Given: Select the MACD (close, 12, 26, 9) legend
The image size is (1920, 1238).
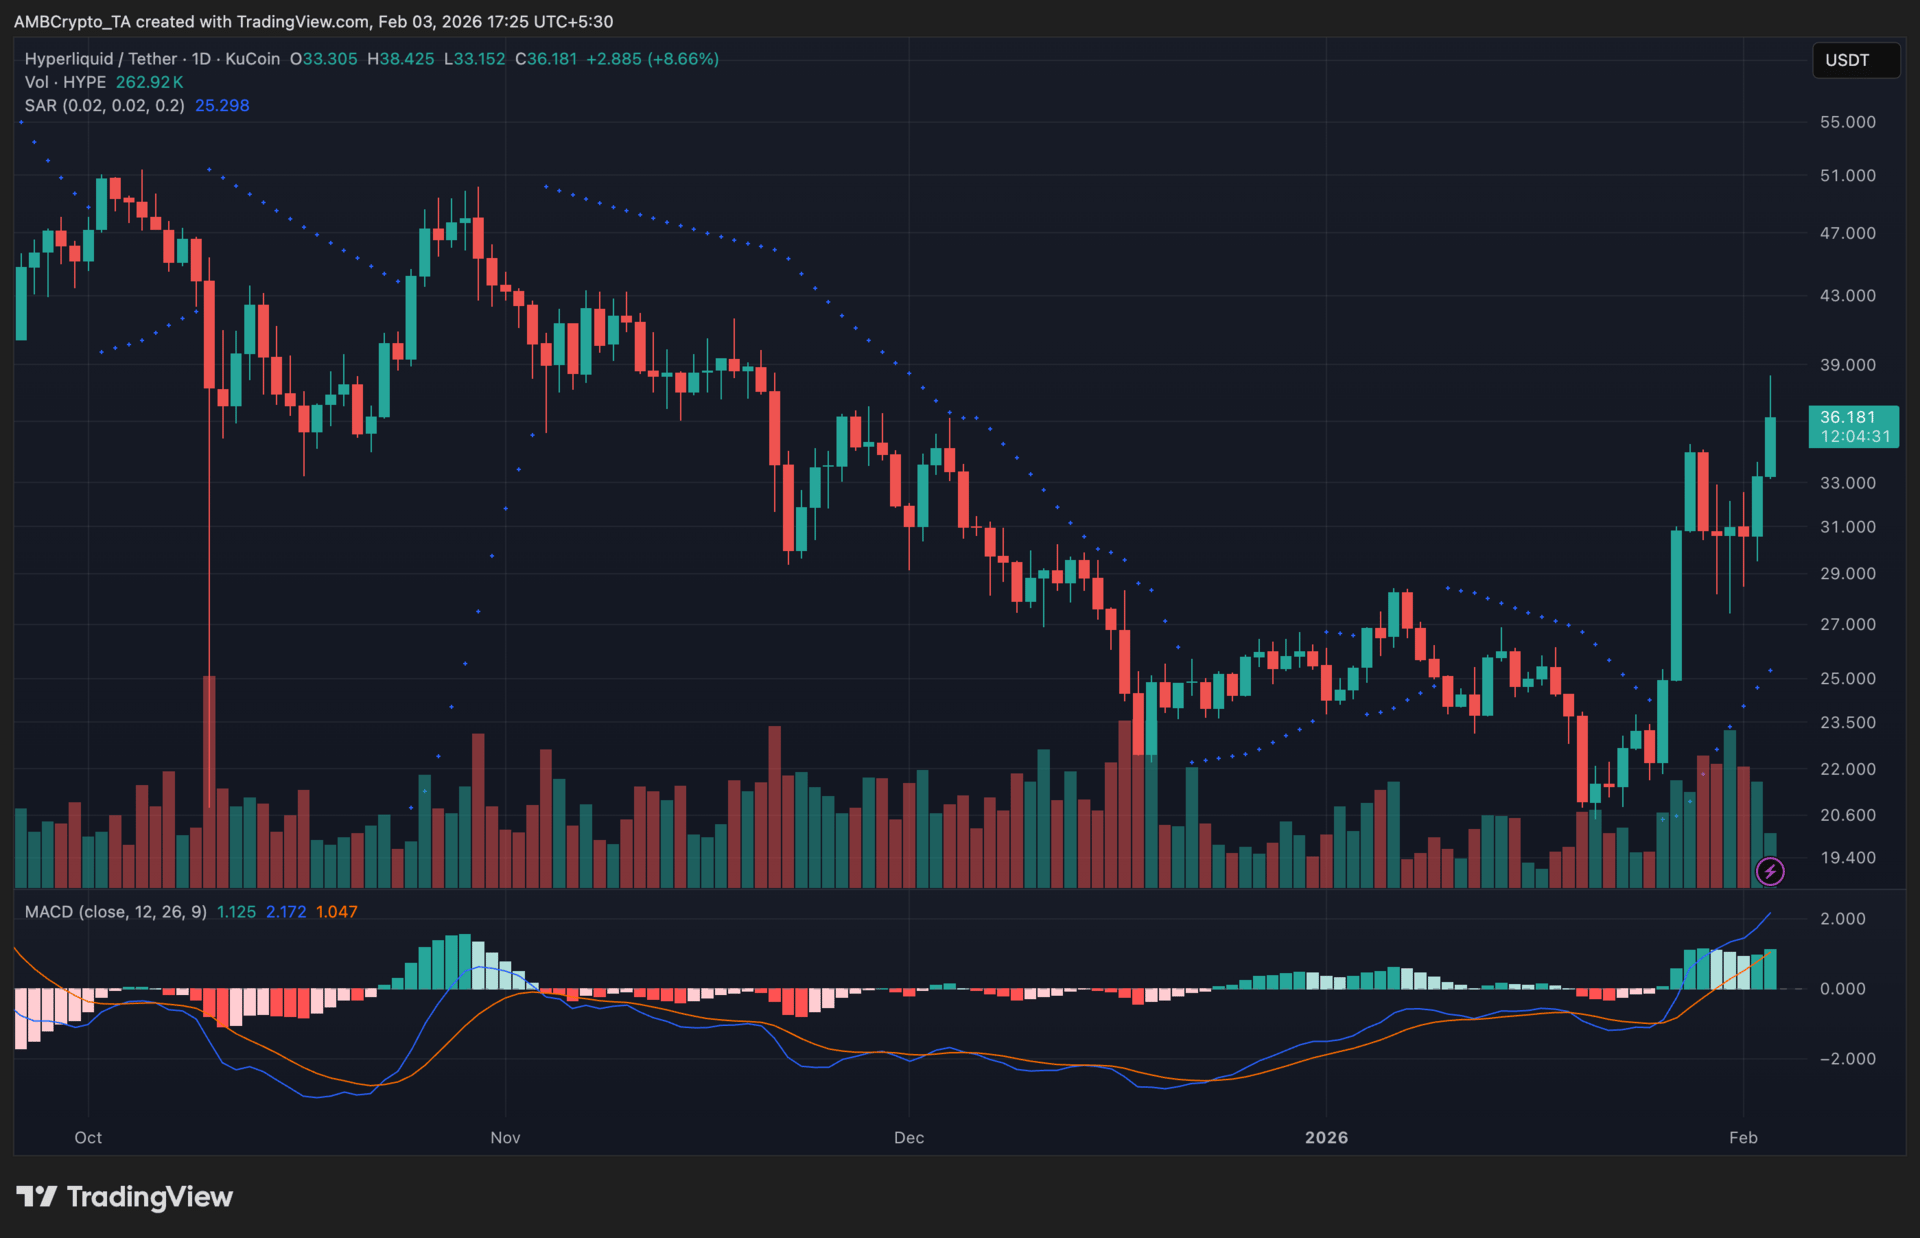Looking at the screenshot, I should [115, 912].
